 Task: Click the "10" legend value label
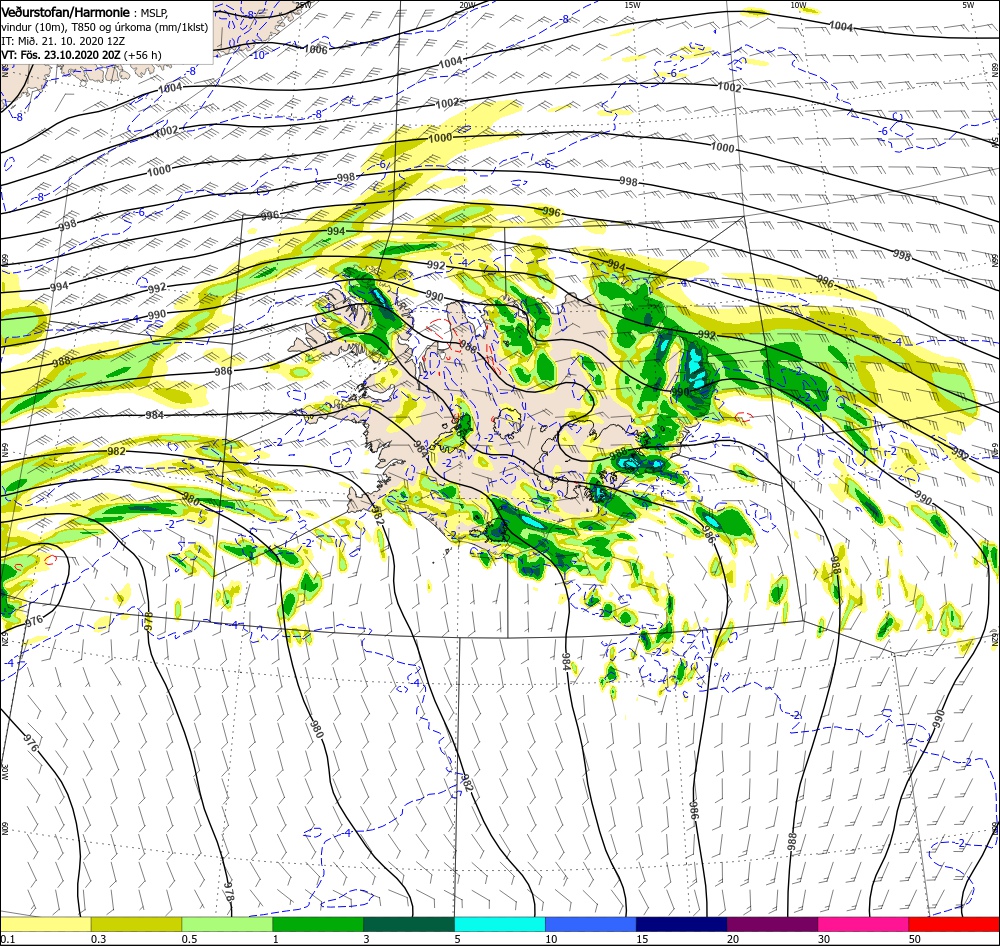coord(551,938)
